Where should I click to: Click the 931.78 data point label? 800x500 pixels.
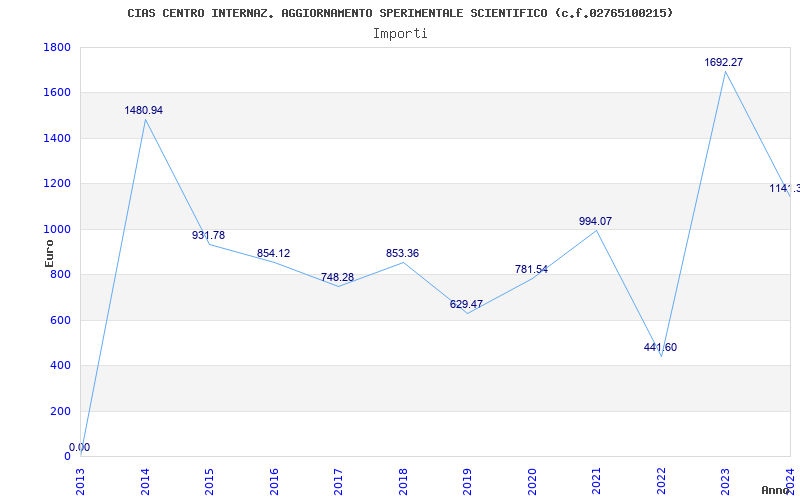208,235
